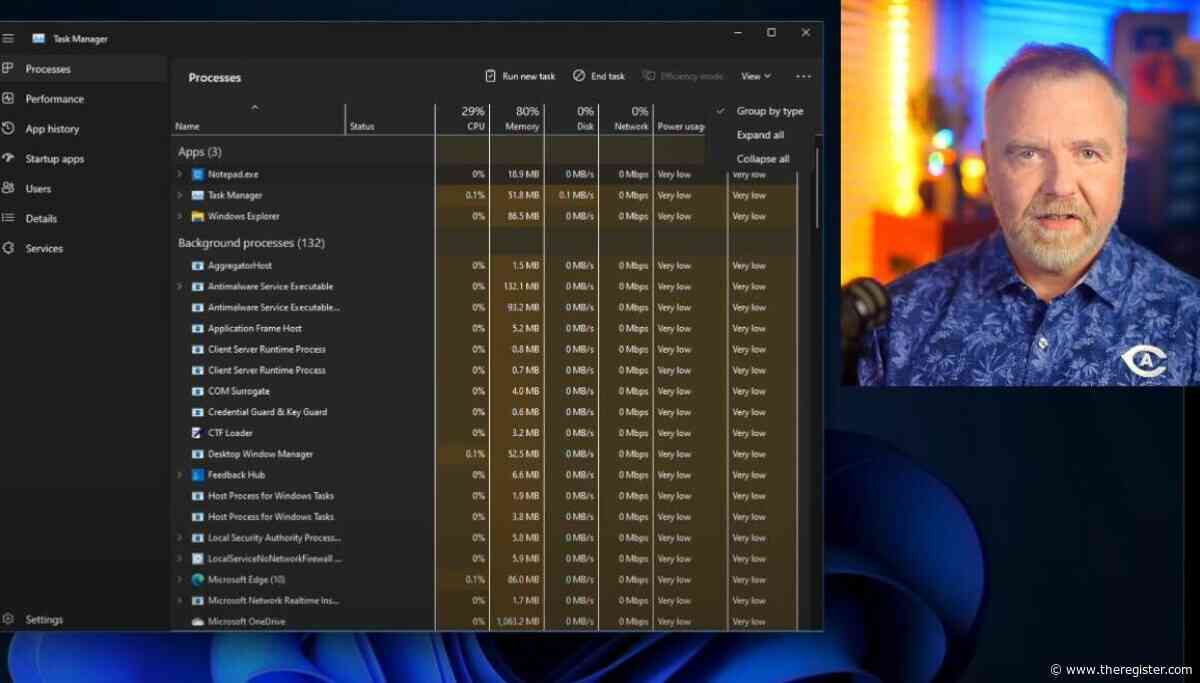Click the Desktop Window Manager icon
Viewport: 1200px width, 683px height.
point(197,454)
